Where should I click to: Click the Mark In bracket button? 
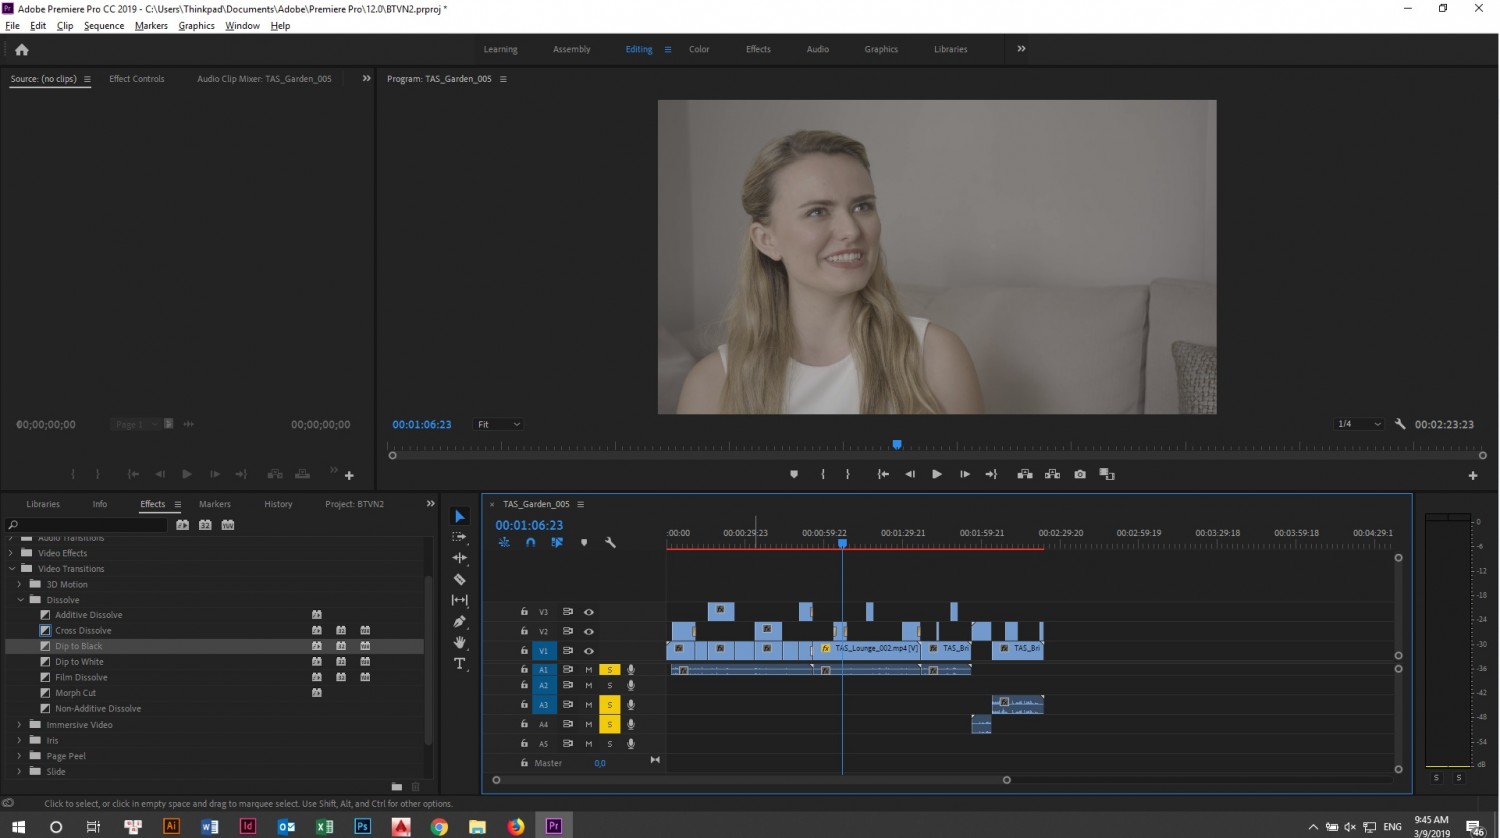(823, 474)
